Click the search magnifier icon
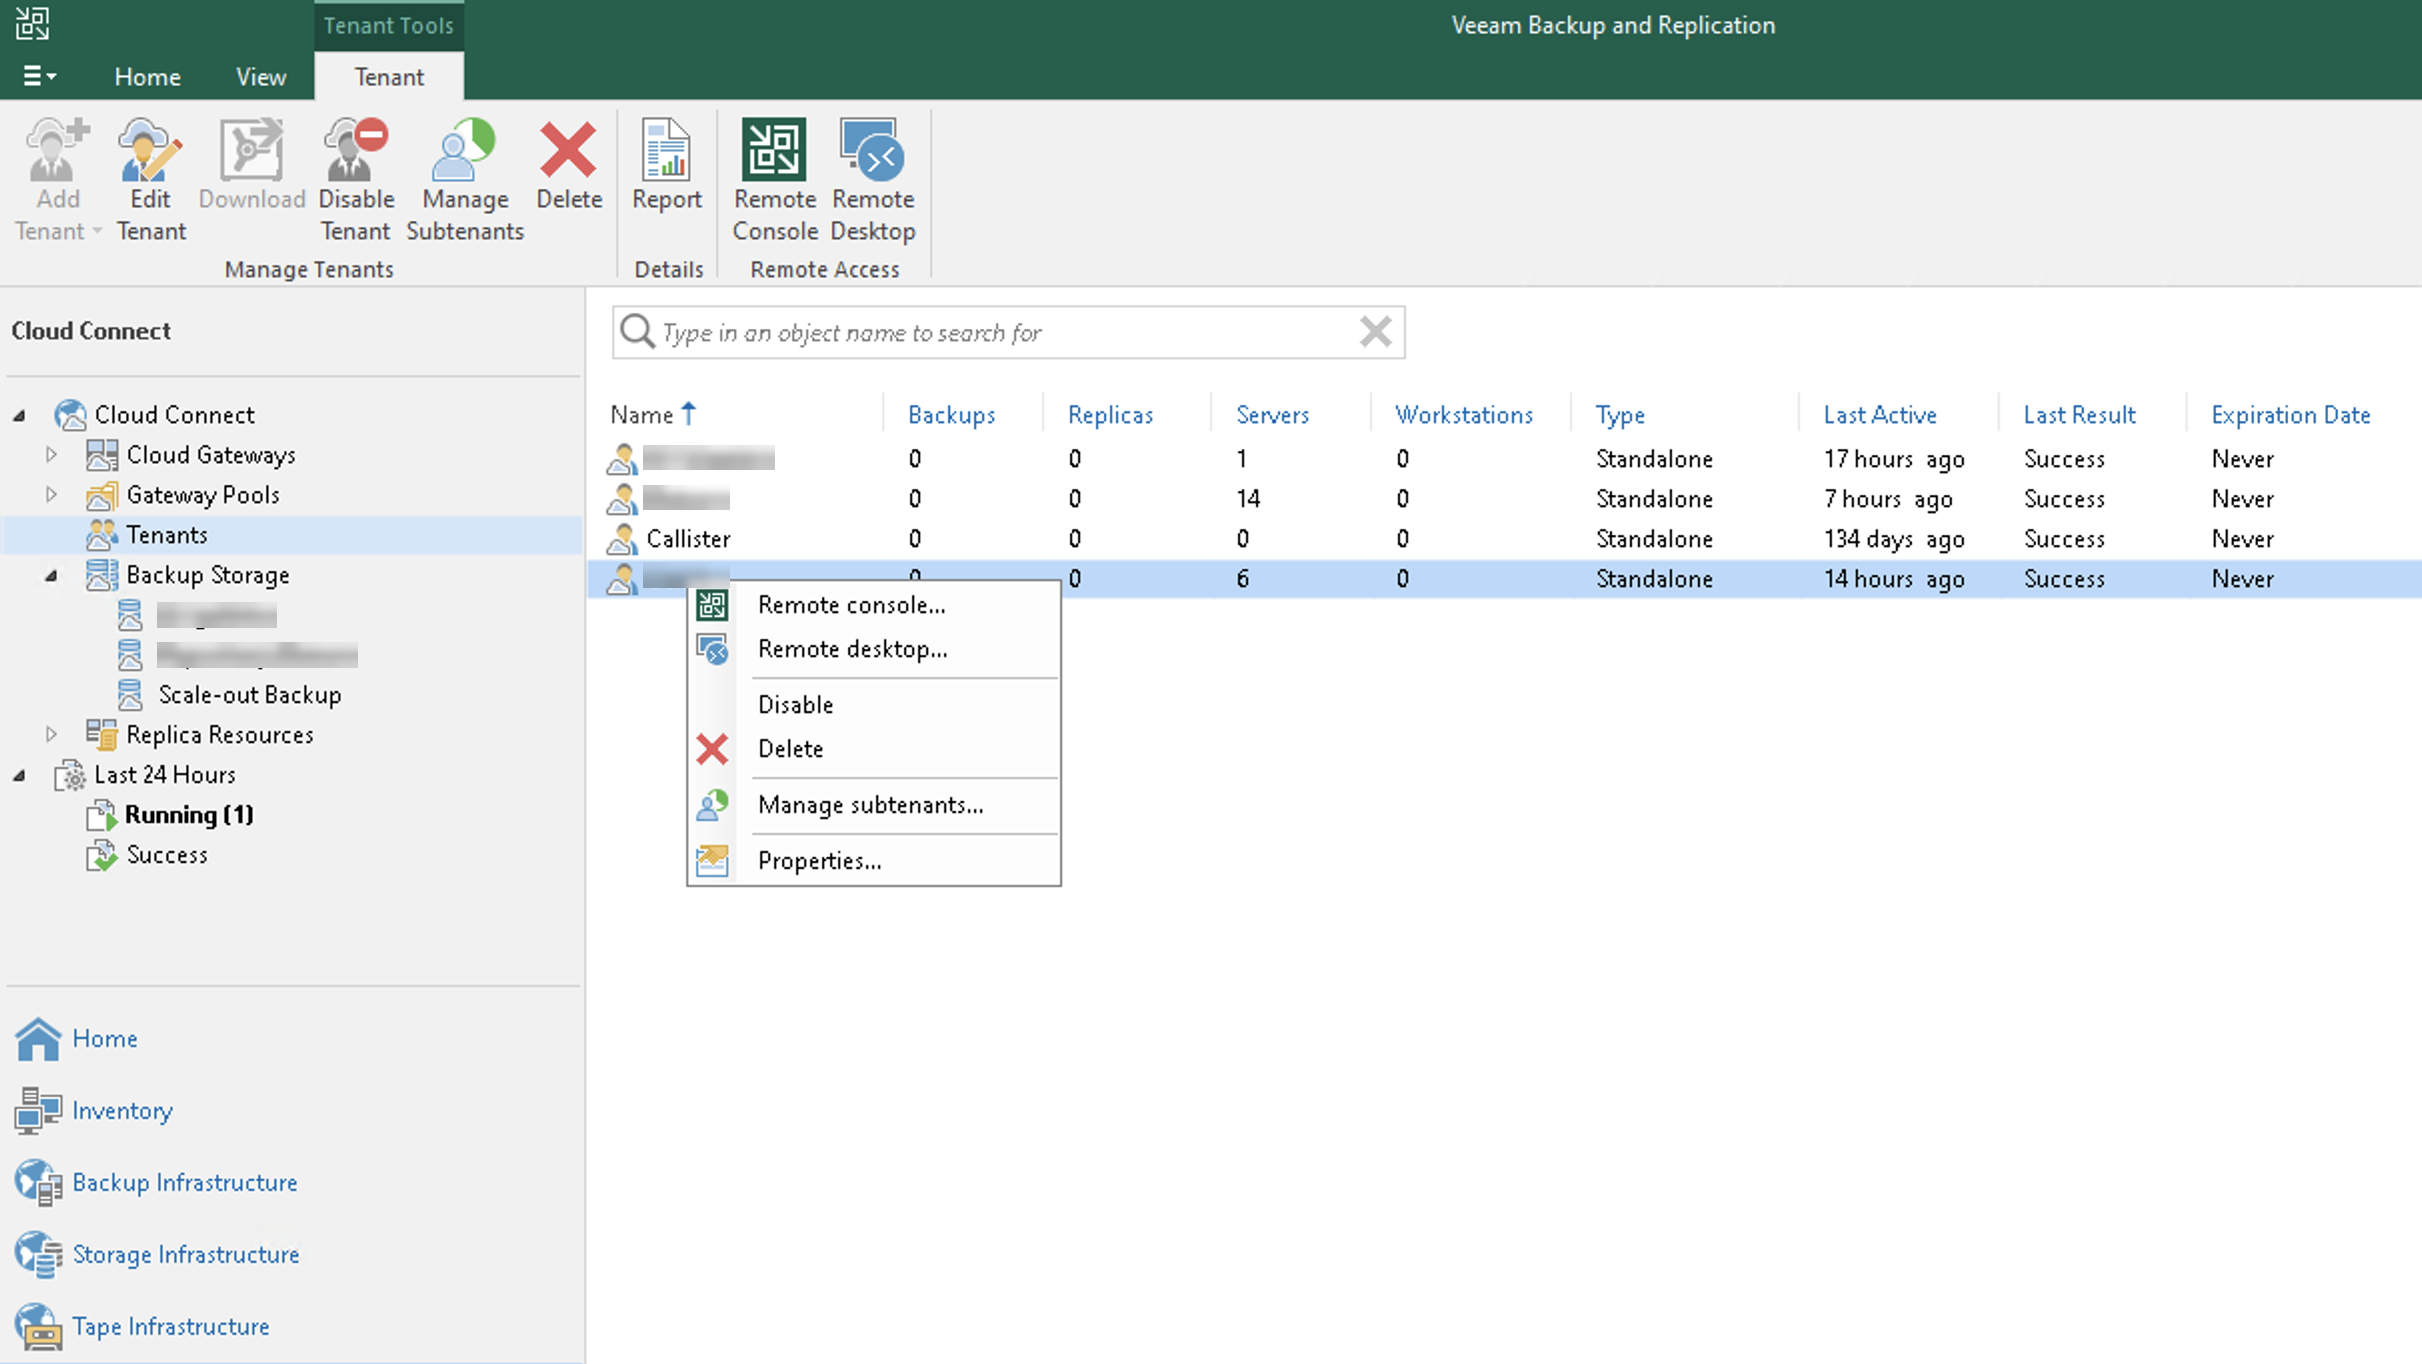This screenshot has width=2422, height=1364. [637, 331]
